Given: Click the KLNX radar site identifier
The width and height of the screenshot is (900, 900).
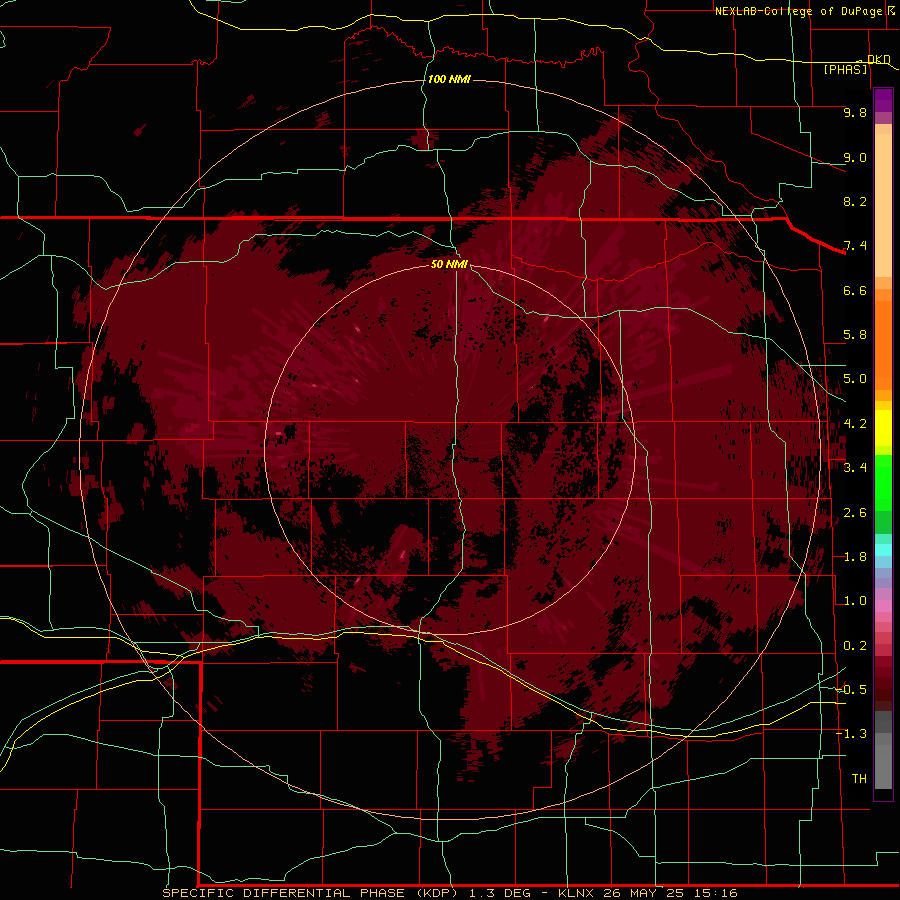Looking at the screenshot, I should click(577, 893).
